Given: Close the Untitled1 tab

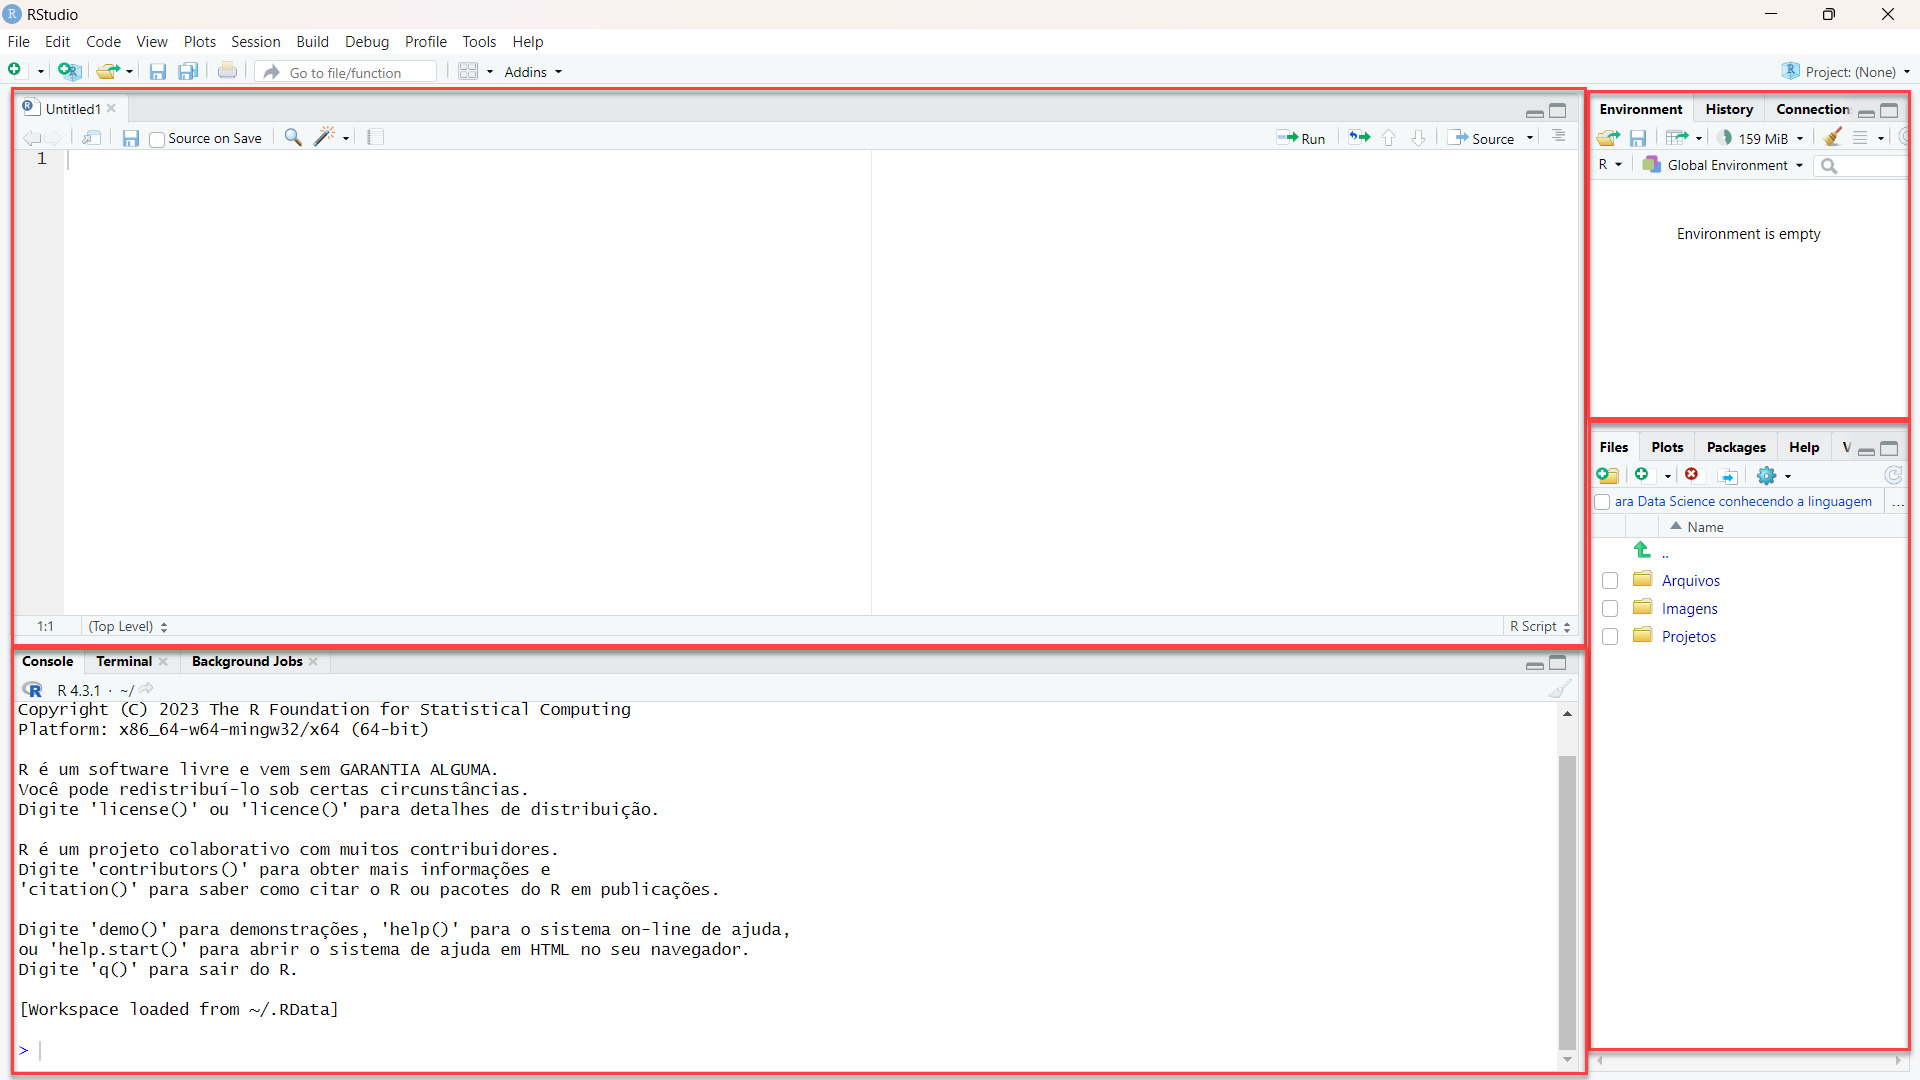Looking at the screenshot, I should (x=111, y=109).
